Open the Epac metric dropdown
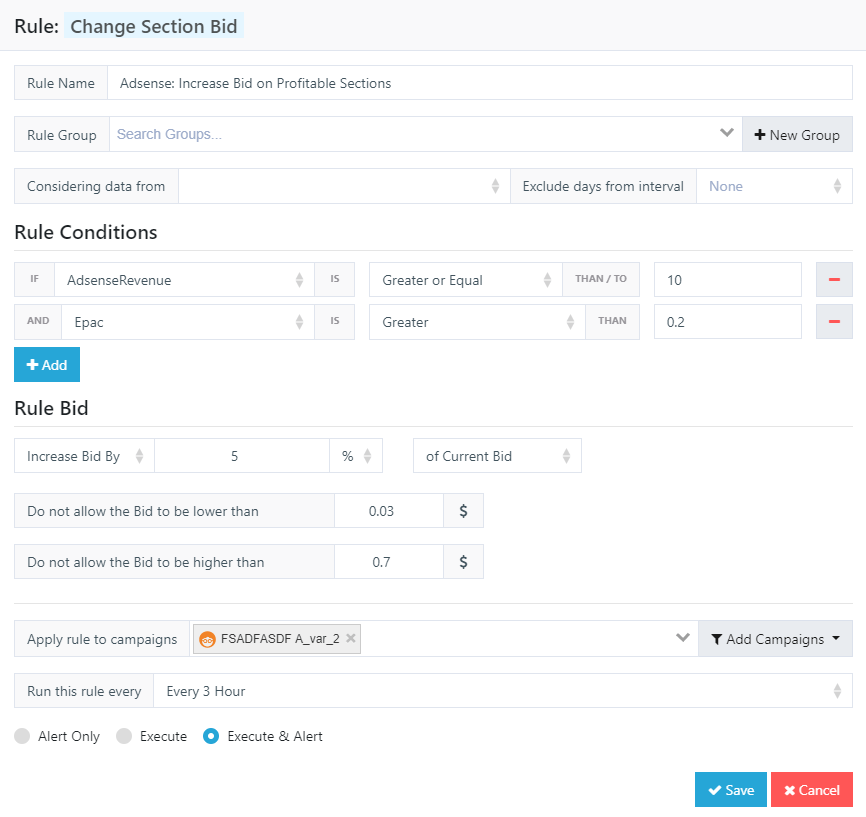 tap(187, 321)
